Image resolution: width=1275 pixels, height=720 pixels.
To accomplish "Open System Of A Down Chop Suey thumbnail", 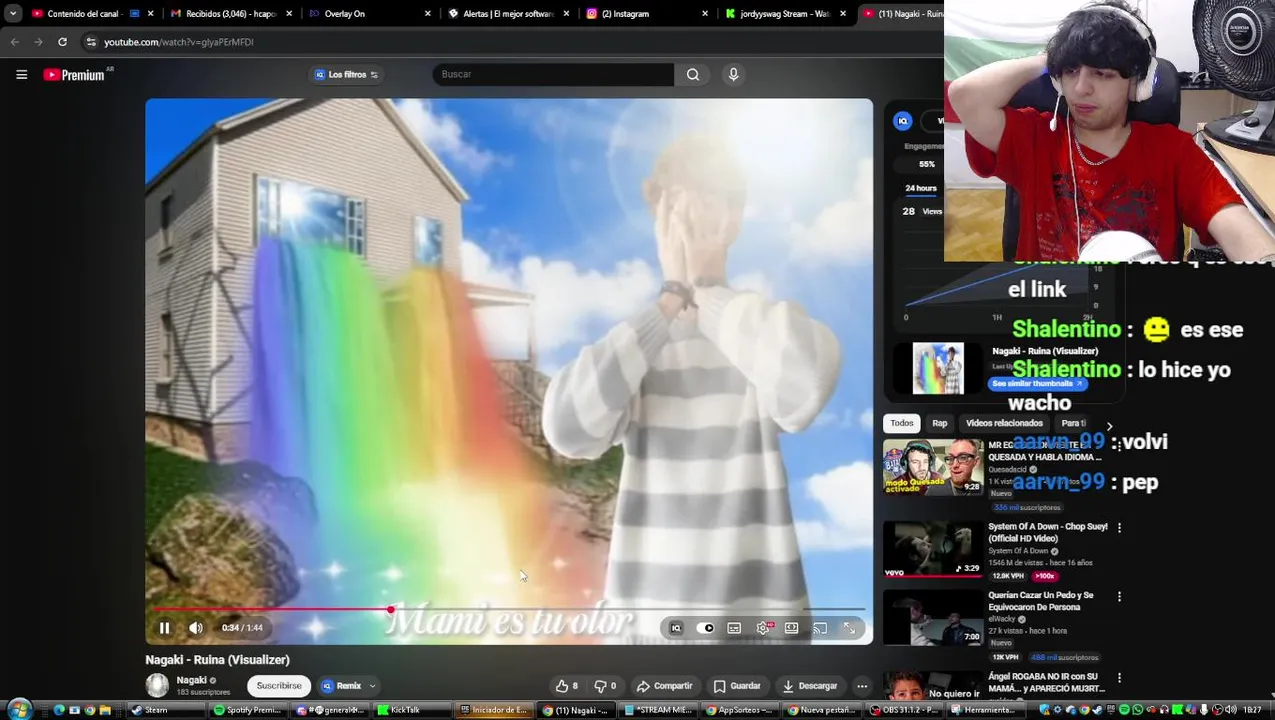I will pyautogui.click(x=933, y=549).
